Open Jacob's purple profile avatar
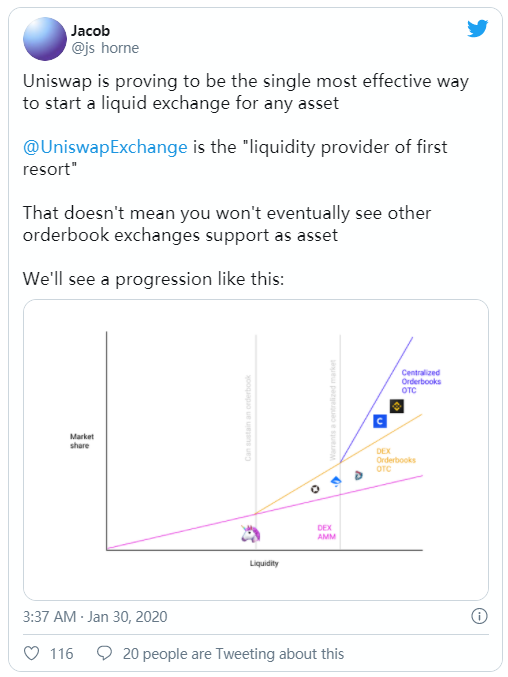This screenshot has height=677, width=508. pos(45,39)
